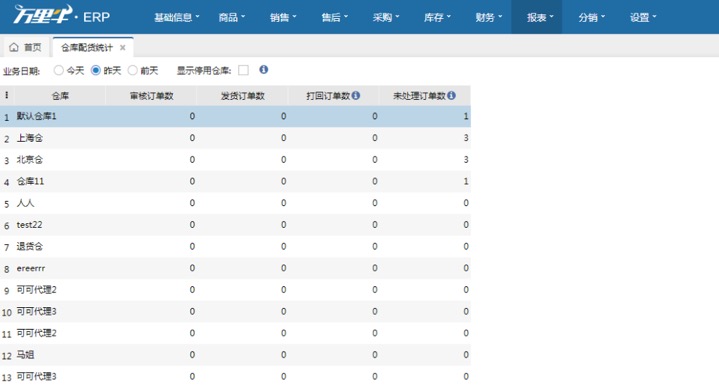Click 打回订单数 value for 北京仓
This screenshot has height=386, width=719.
(375, 160)
